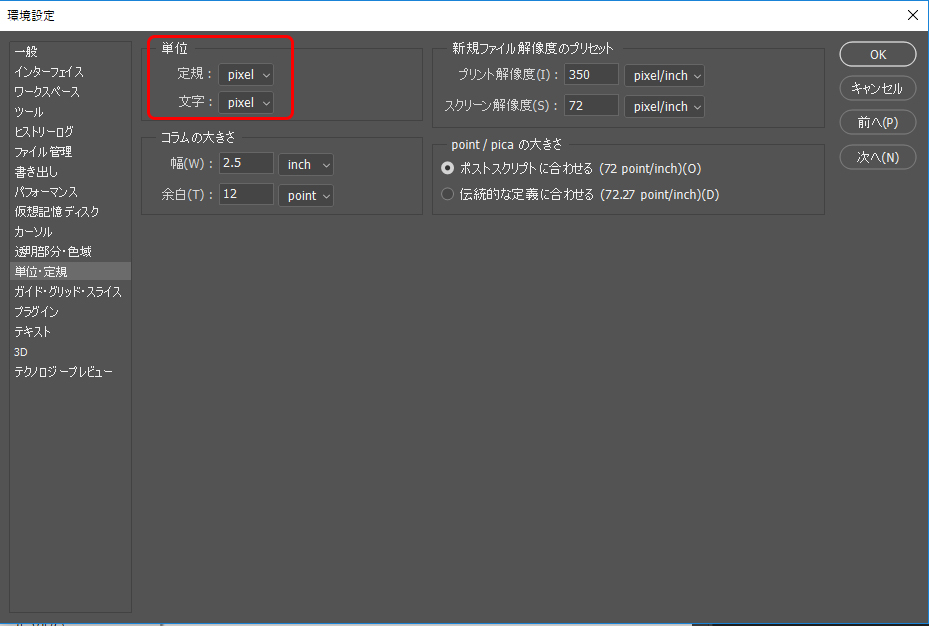The image size is (929, 626).
Task: Click the 幅(W) input field
Action: [246, 163]
